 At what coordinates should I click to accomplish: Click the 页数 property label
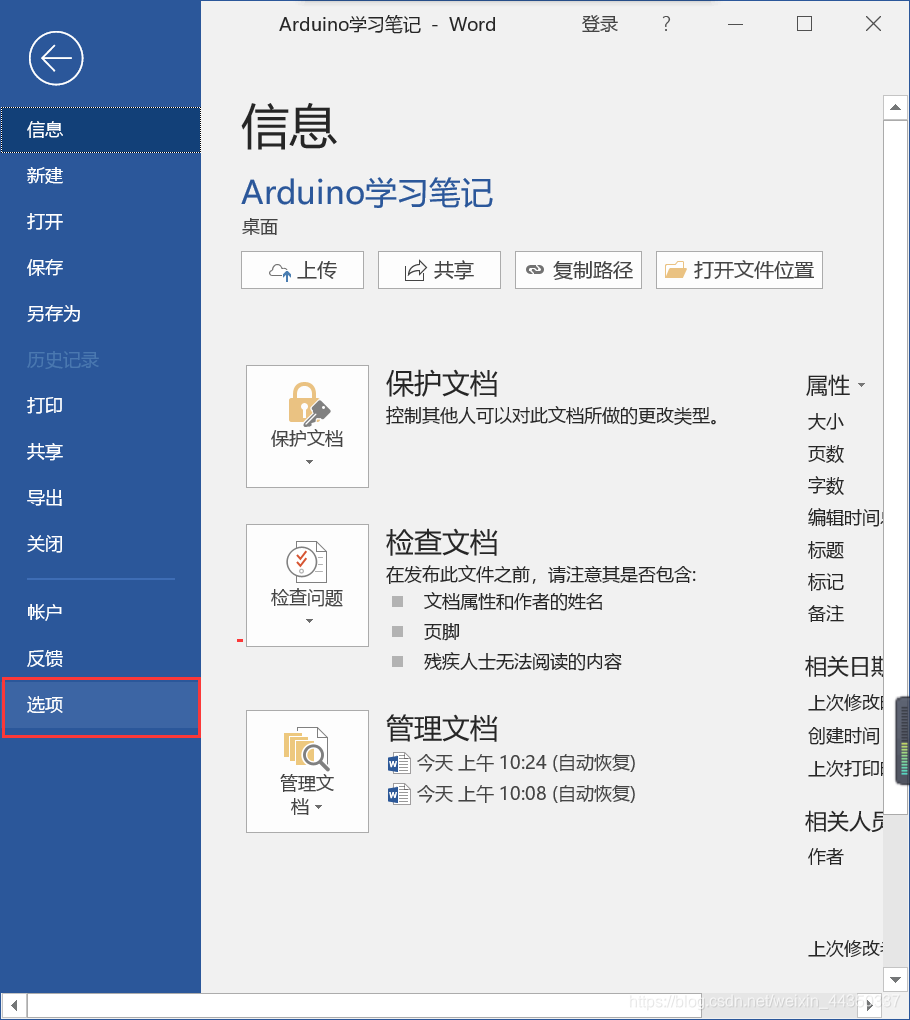[825, 453]
